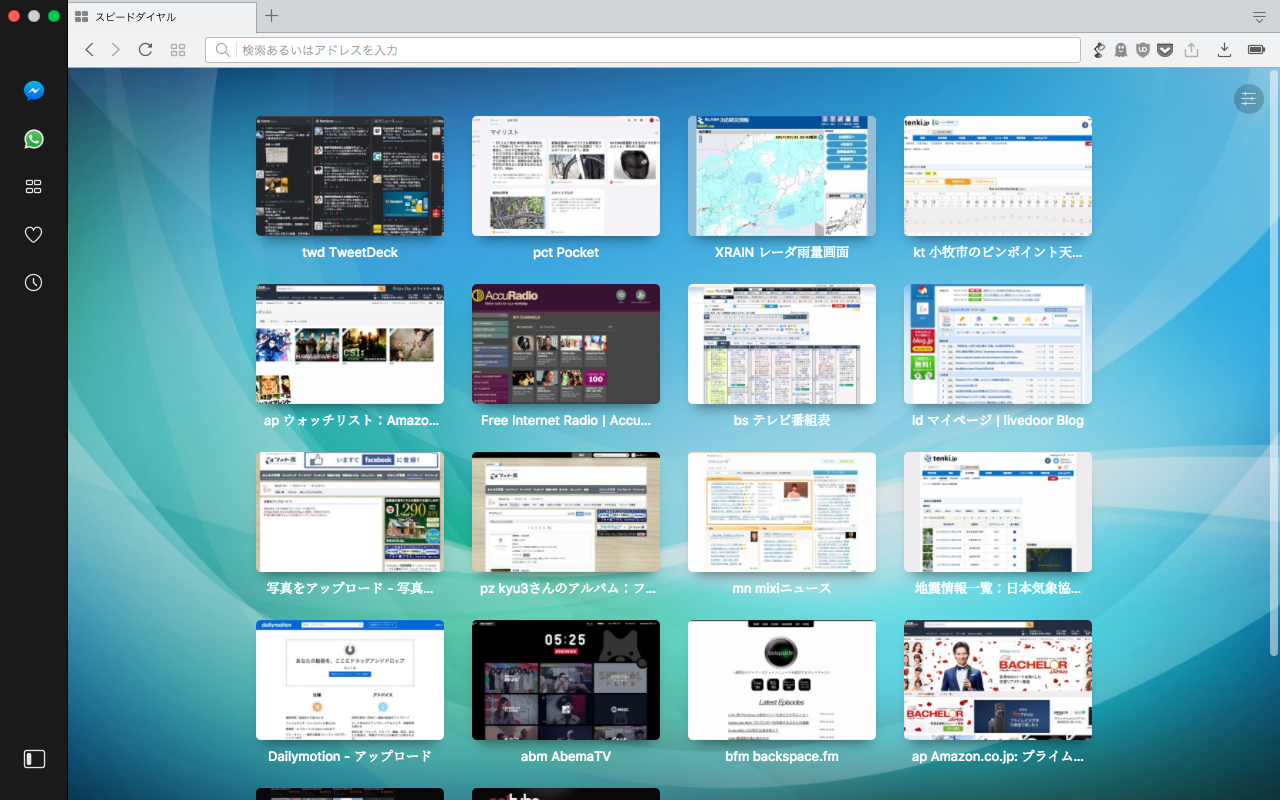Click the share page icon
The height and width of the screenshot is (800, 1280).
point(1192,50)
